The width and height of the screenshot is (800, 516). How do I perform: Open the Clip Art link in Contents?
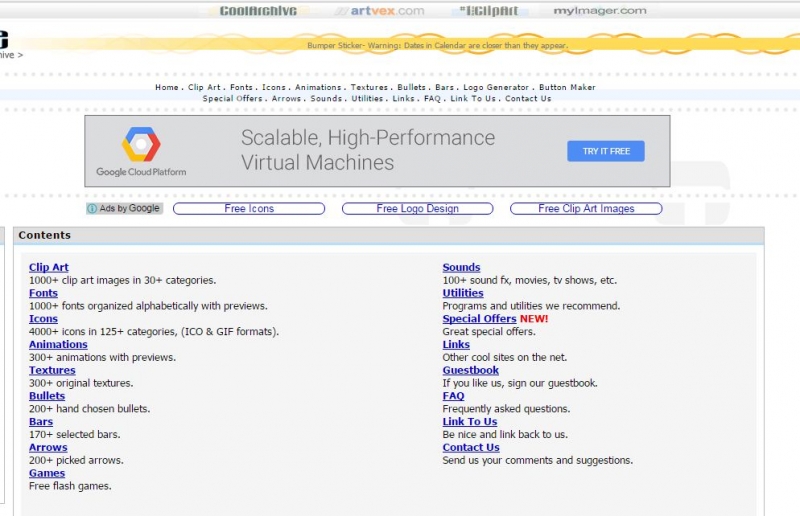[x=49, y=267]
